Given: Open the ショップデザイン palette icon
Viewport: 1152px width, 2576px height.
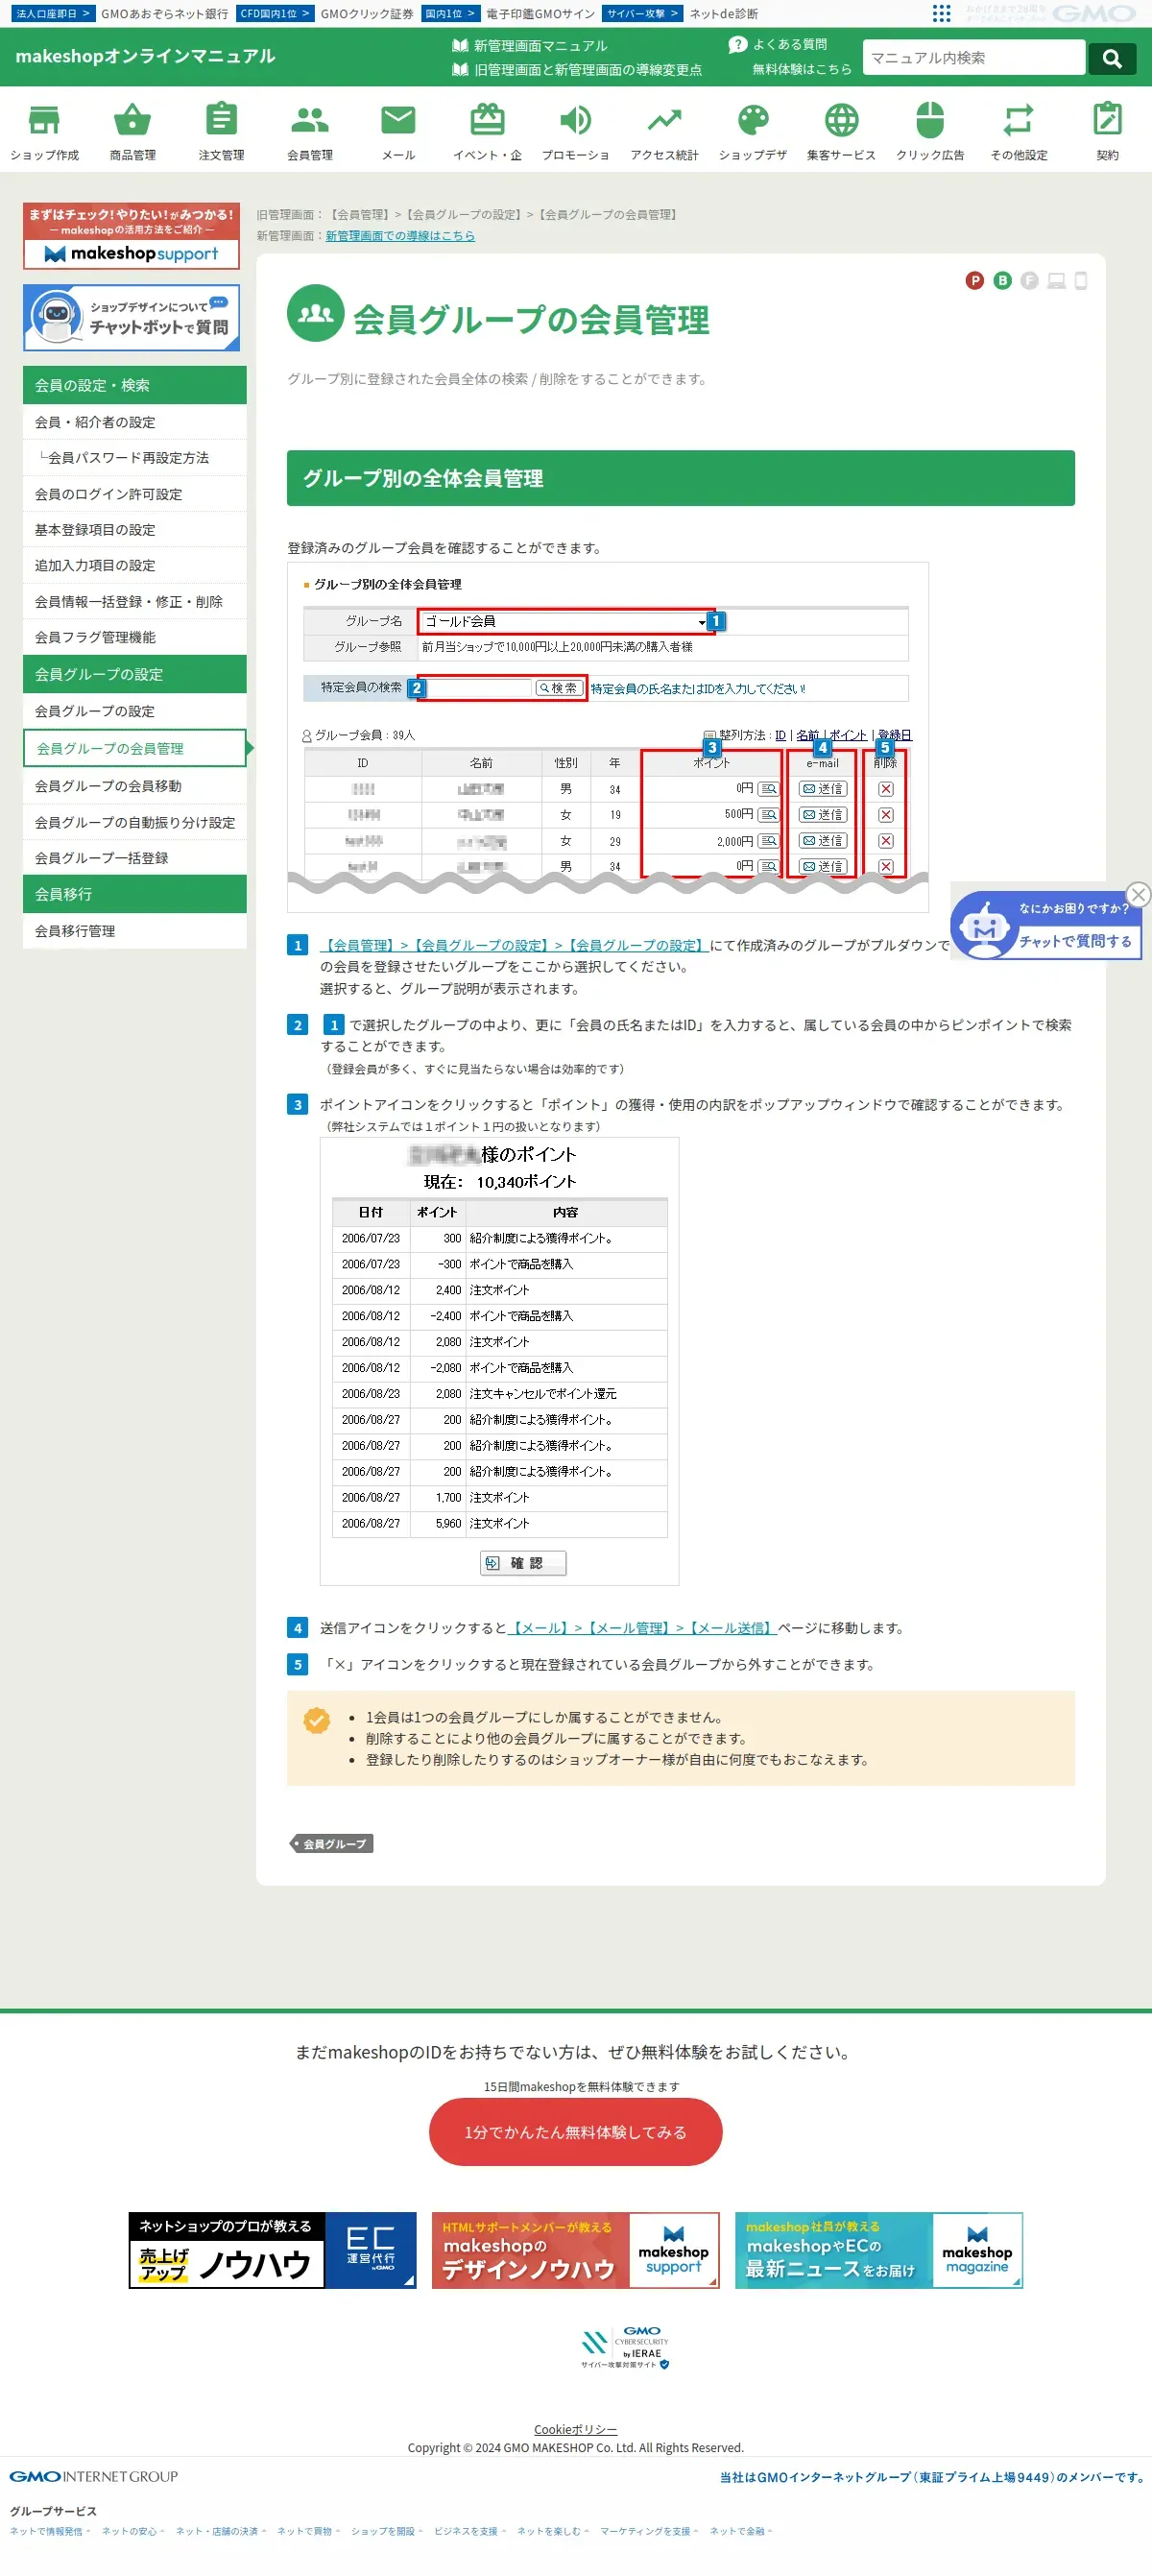Looking at the screenshot, I should [x=753, y=120].
